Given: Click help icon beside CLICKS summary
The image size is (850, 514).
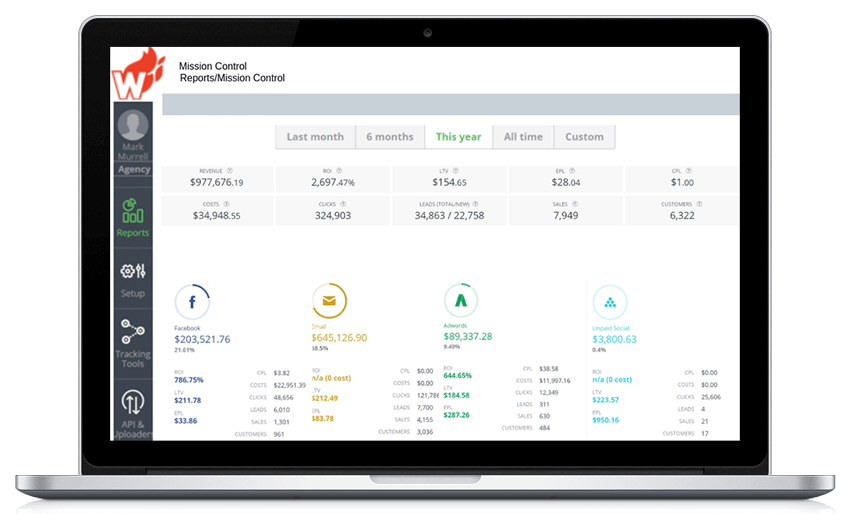Looking at the screenshot, I should click(x=343, y=204).
